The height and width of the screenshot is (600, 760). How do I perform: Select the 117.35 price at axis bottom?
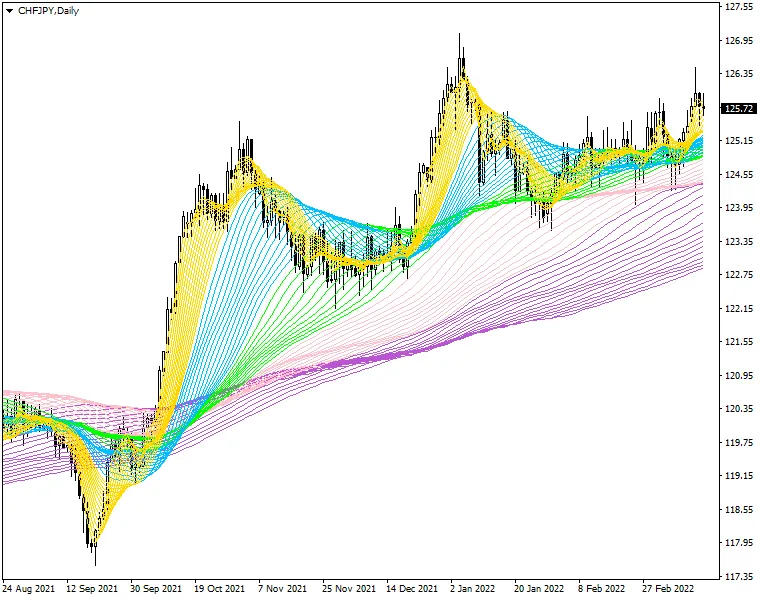click(x=738, y=577)
